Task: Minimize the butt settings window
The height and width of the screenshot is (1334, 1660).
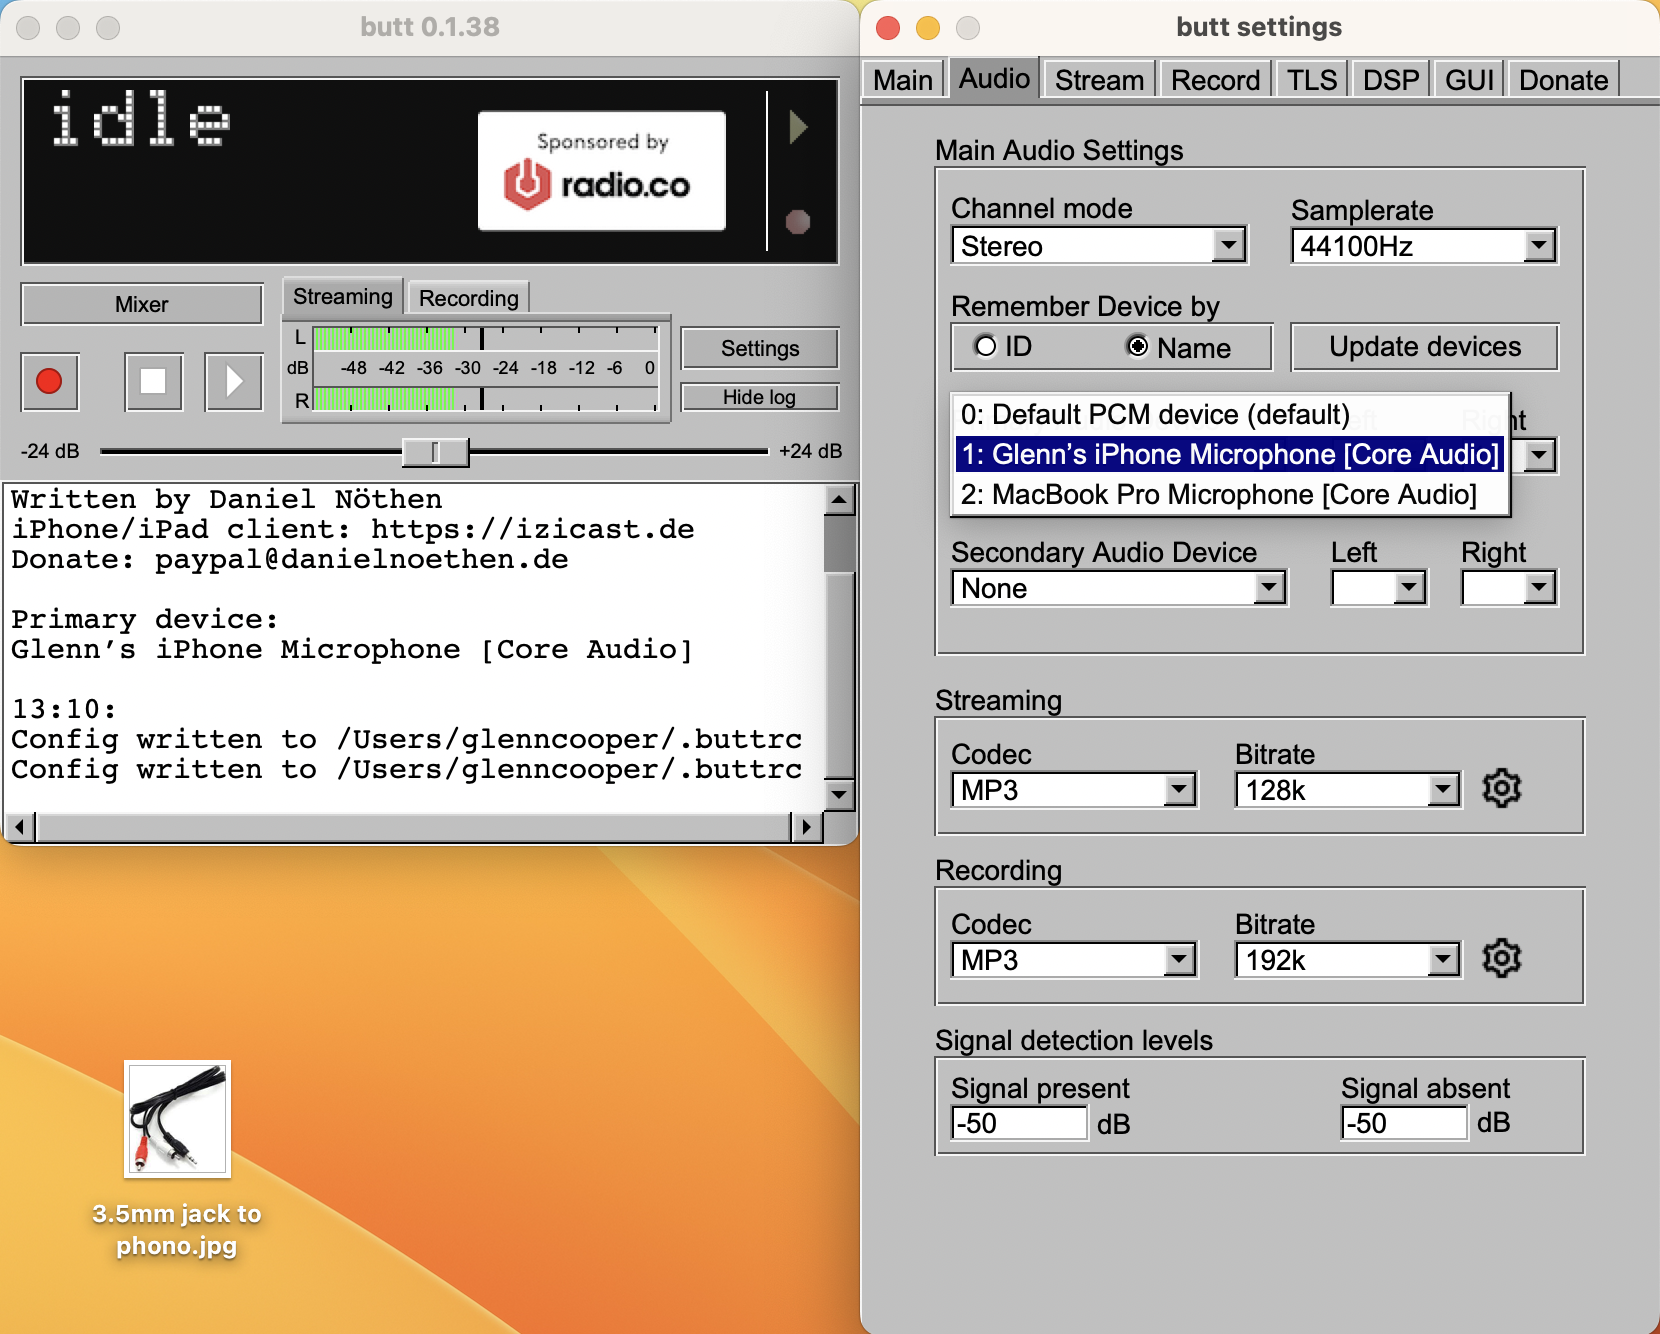Action: pyautogui.click(x=928, y=27)
